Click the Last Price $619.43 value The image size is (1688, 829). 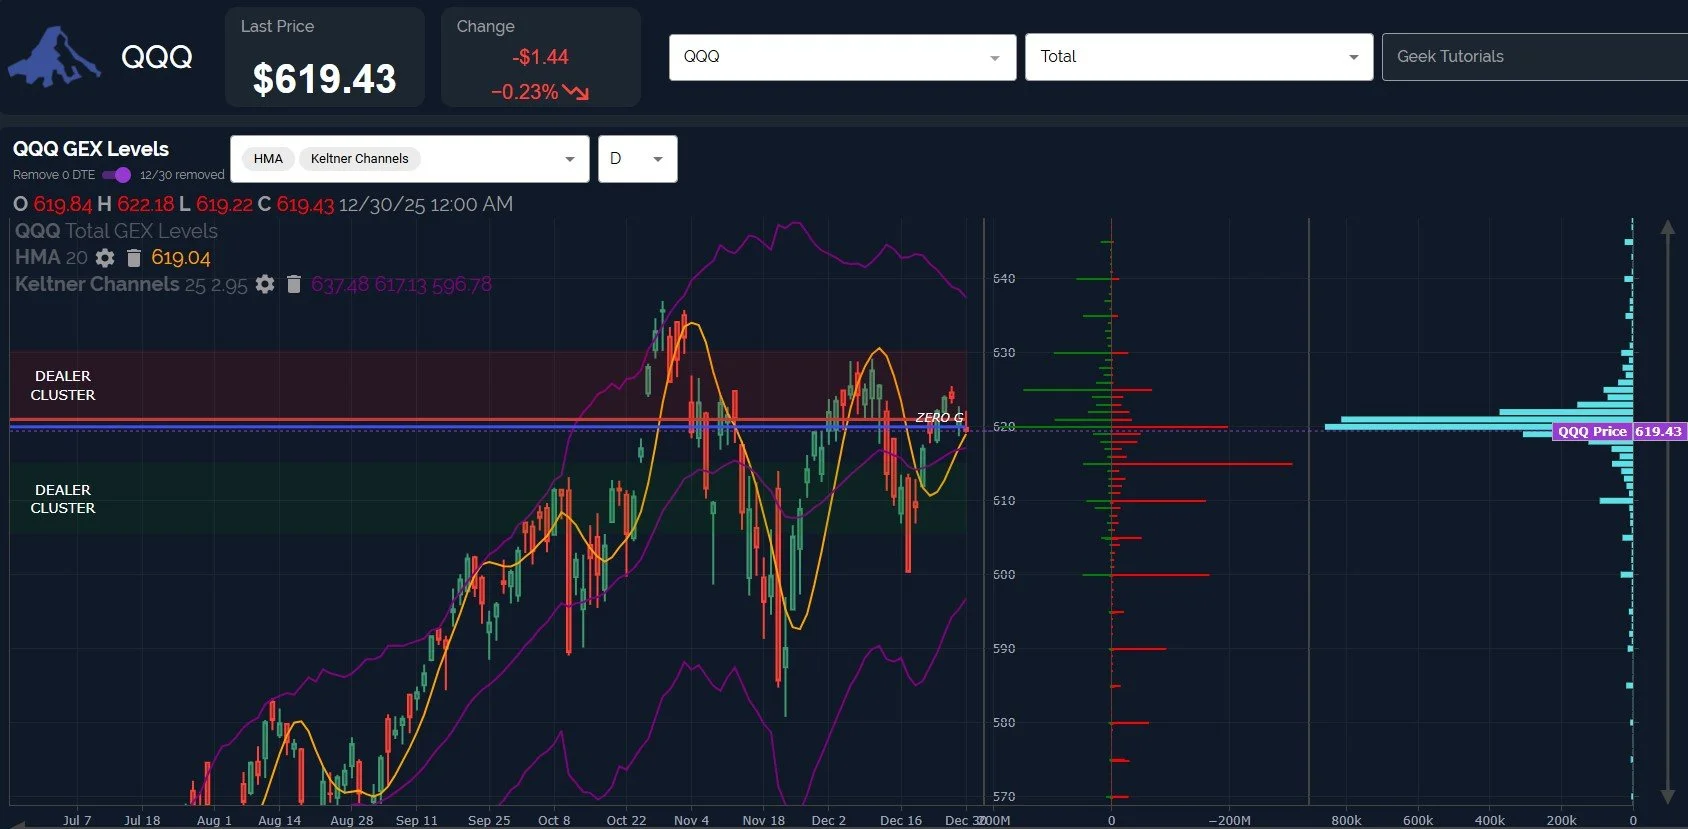[x=324, y=79]
